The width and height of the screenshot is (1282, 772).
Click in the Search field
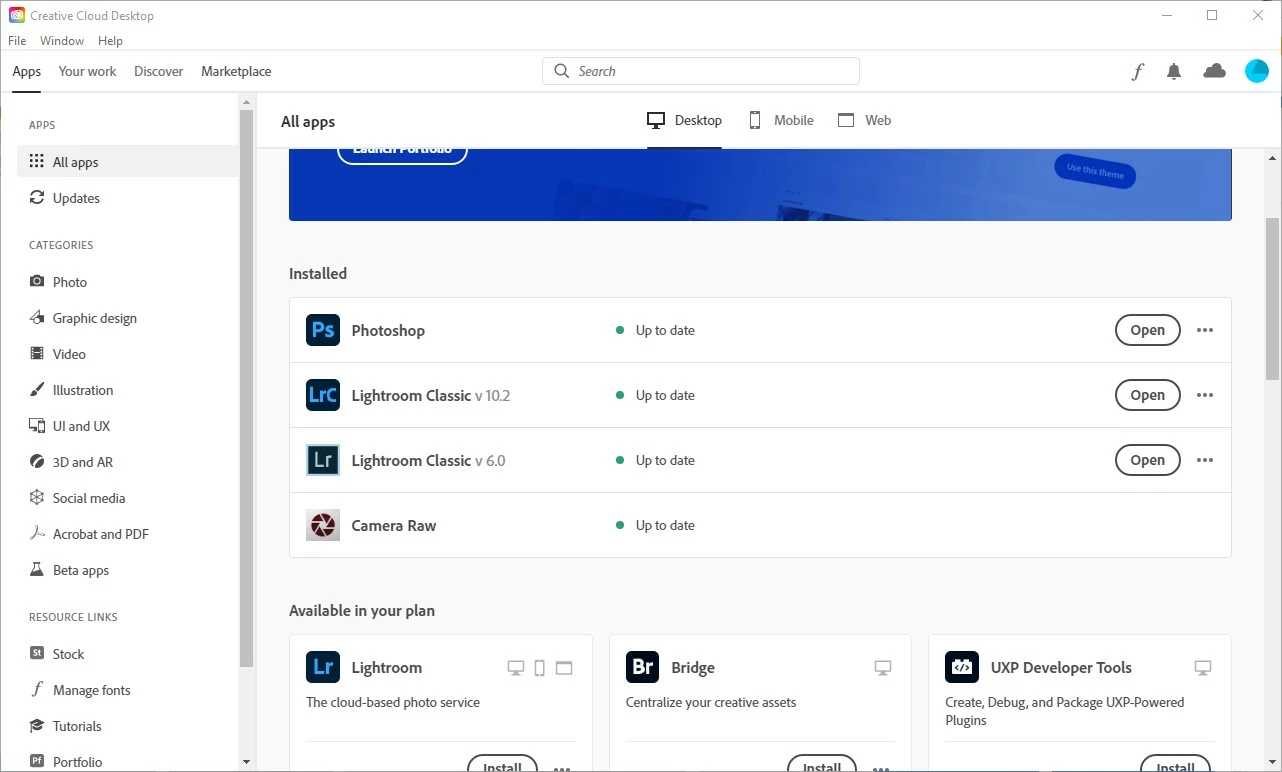[701, 71]
